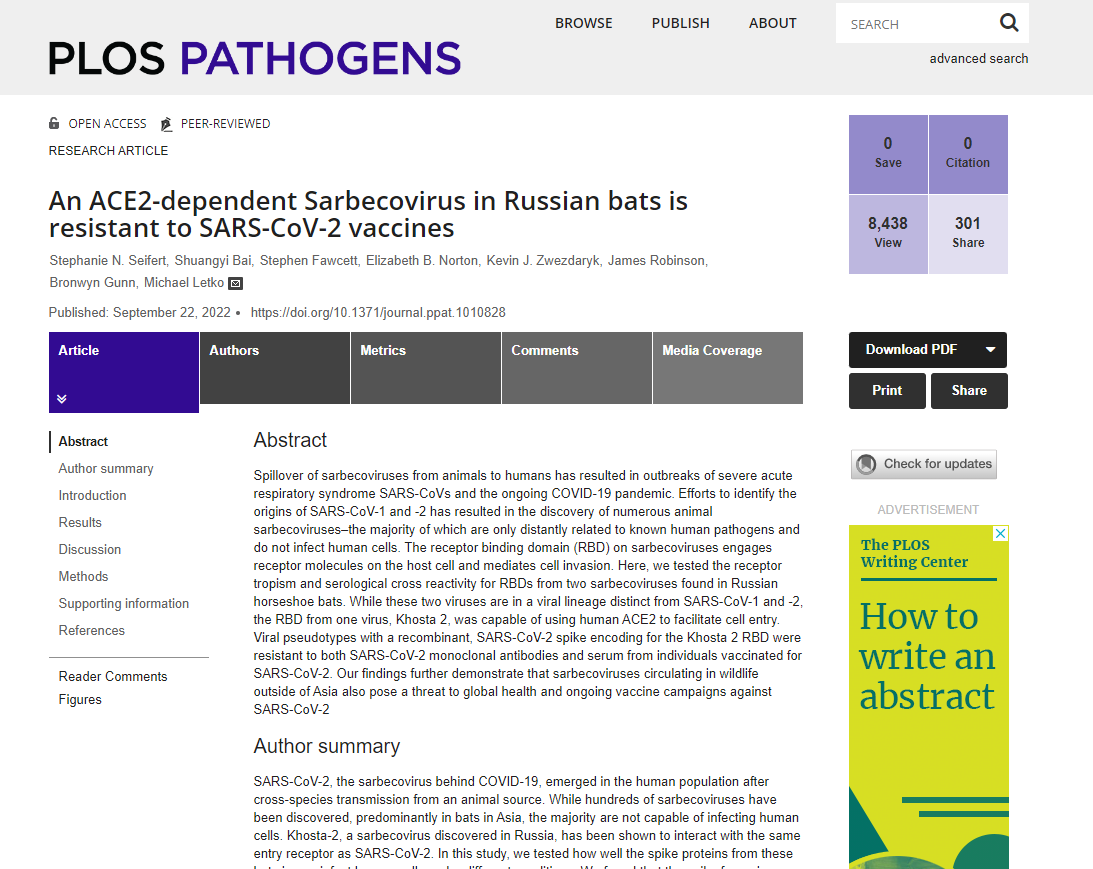Image resolution: width=1093 pixels, height=869 pixels.
Task: Expand the Download PDF dropdown arrow
Action: [x=990, y=350]
